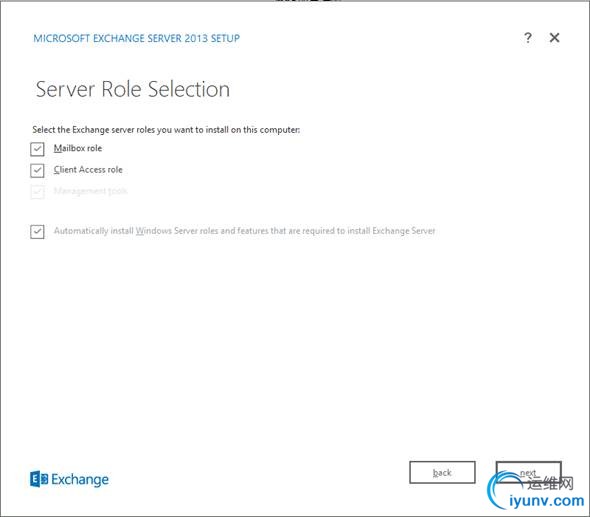Click the Exchange logo icon
Viewport: 590px width, 517px height.
point(39,479)
